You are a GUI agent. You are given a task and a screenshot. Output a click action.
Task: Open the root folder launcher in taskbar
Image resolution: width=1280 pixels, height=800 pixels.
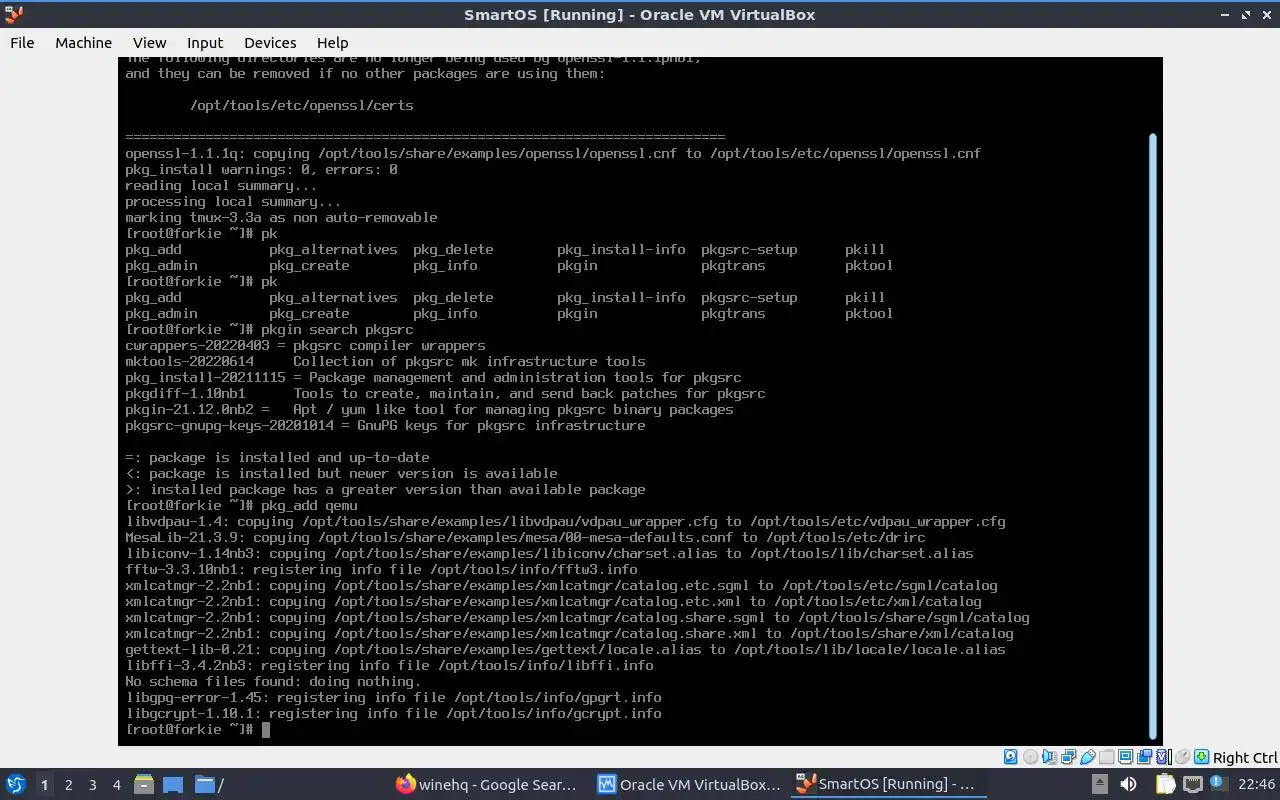point(209,784)
